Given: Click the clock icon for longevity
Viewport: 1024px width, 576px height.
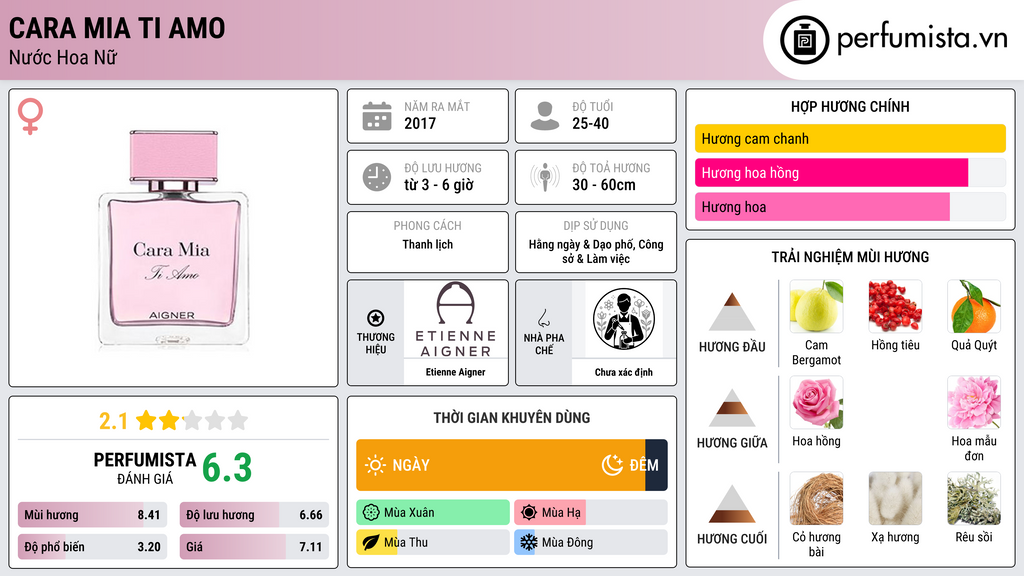Looking at the screenshot, I should 377,177.
